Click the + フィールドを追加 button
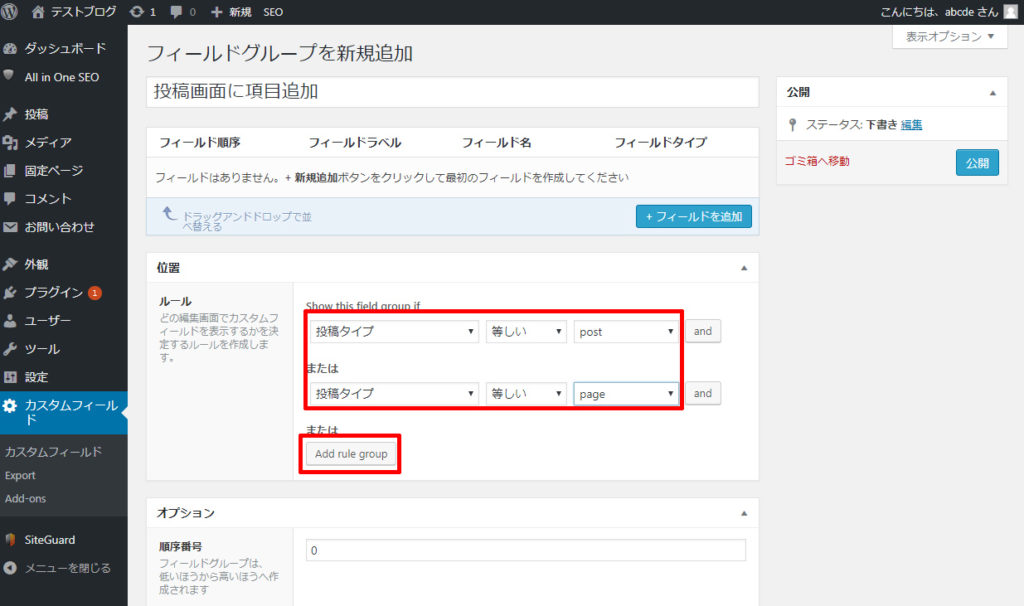The width and height of the screenshot is (1024, 606). tap(693, 216)
